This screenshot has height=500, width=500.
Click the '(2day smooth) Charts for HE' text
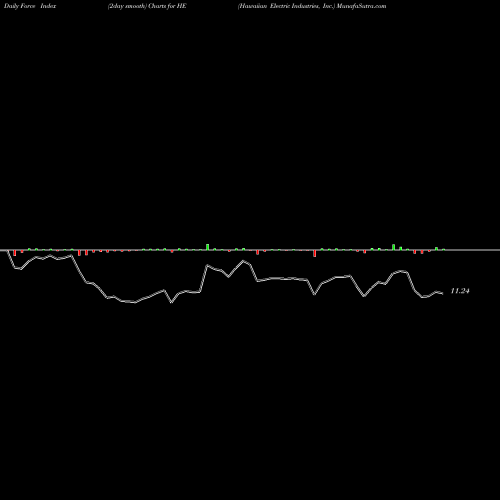click(147, 6)
